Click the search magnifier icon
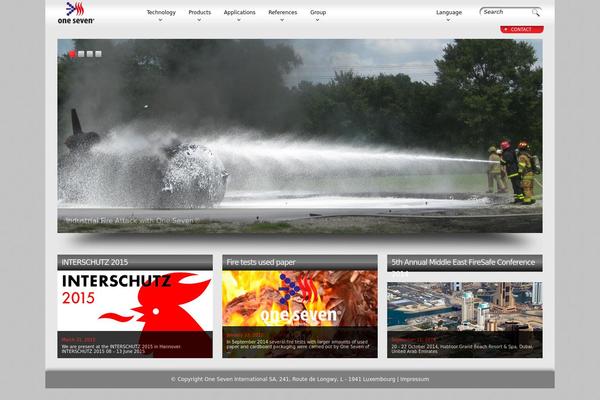Image resolution: width=600 pixels, height=400 pixels. (535, 13)
